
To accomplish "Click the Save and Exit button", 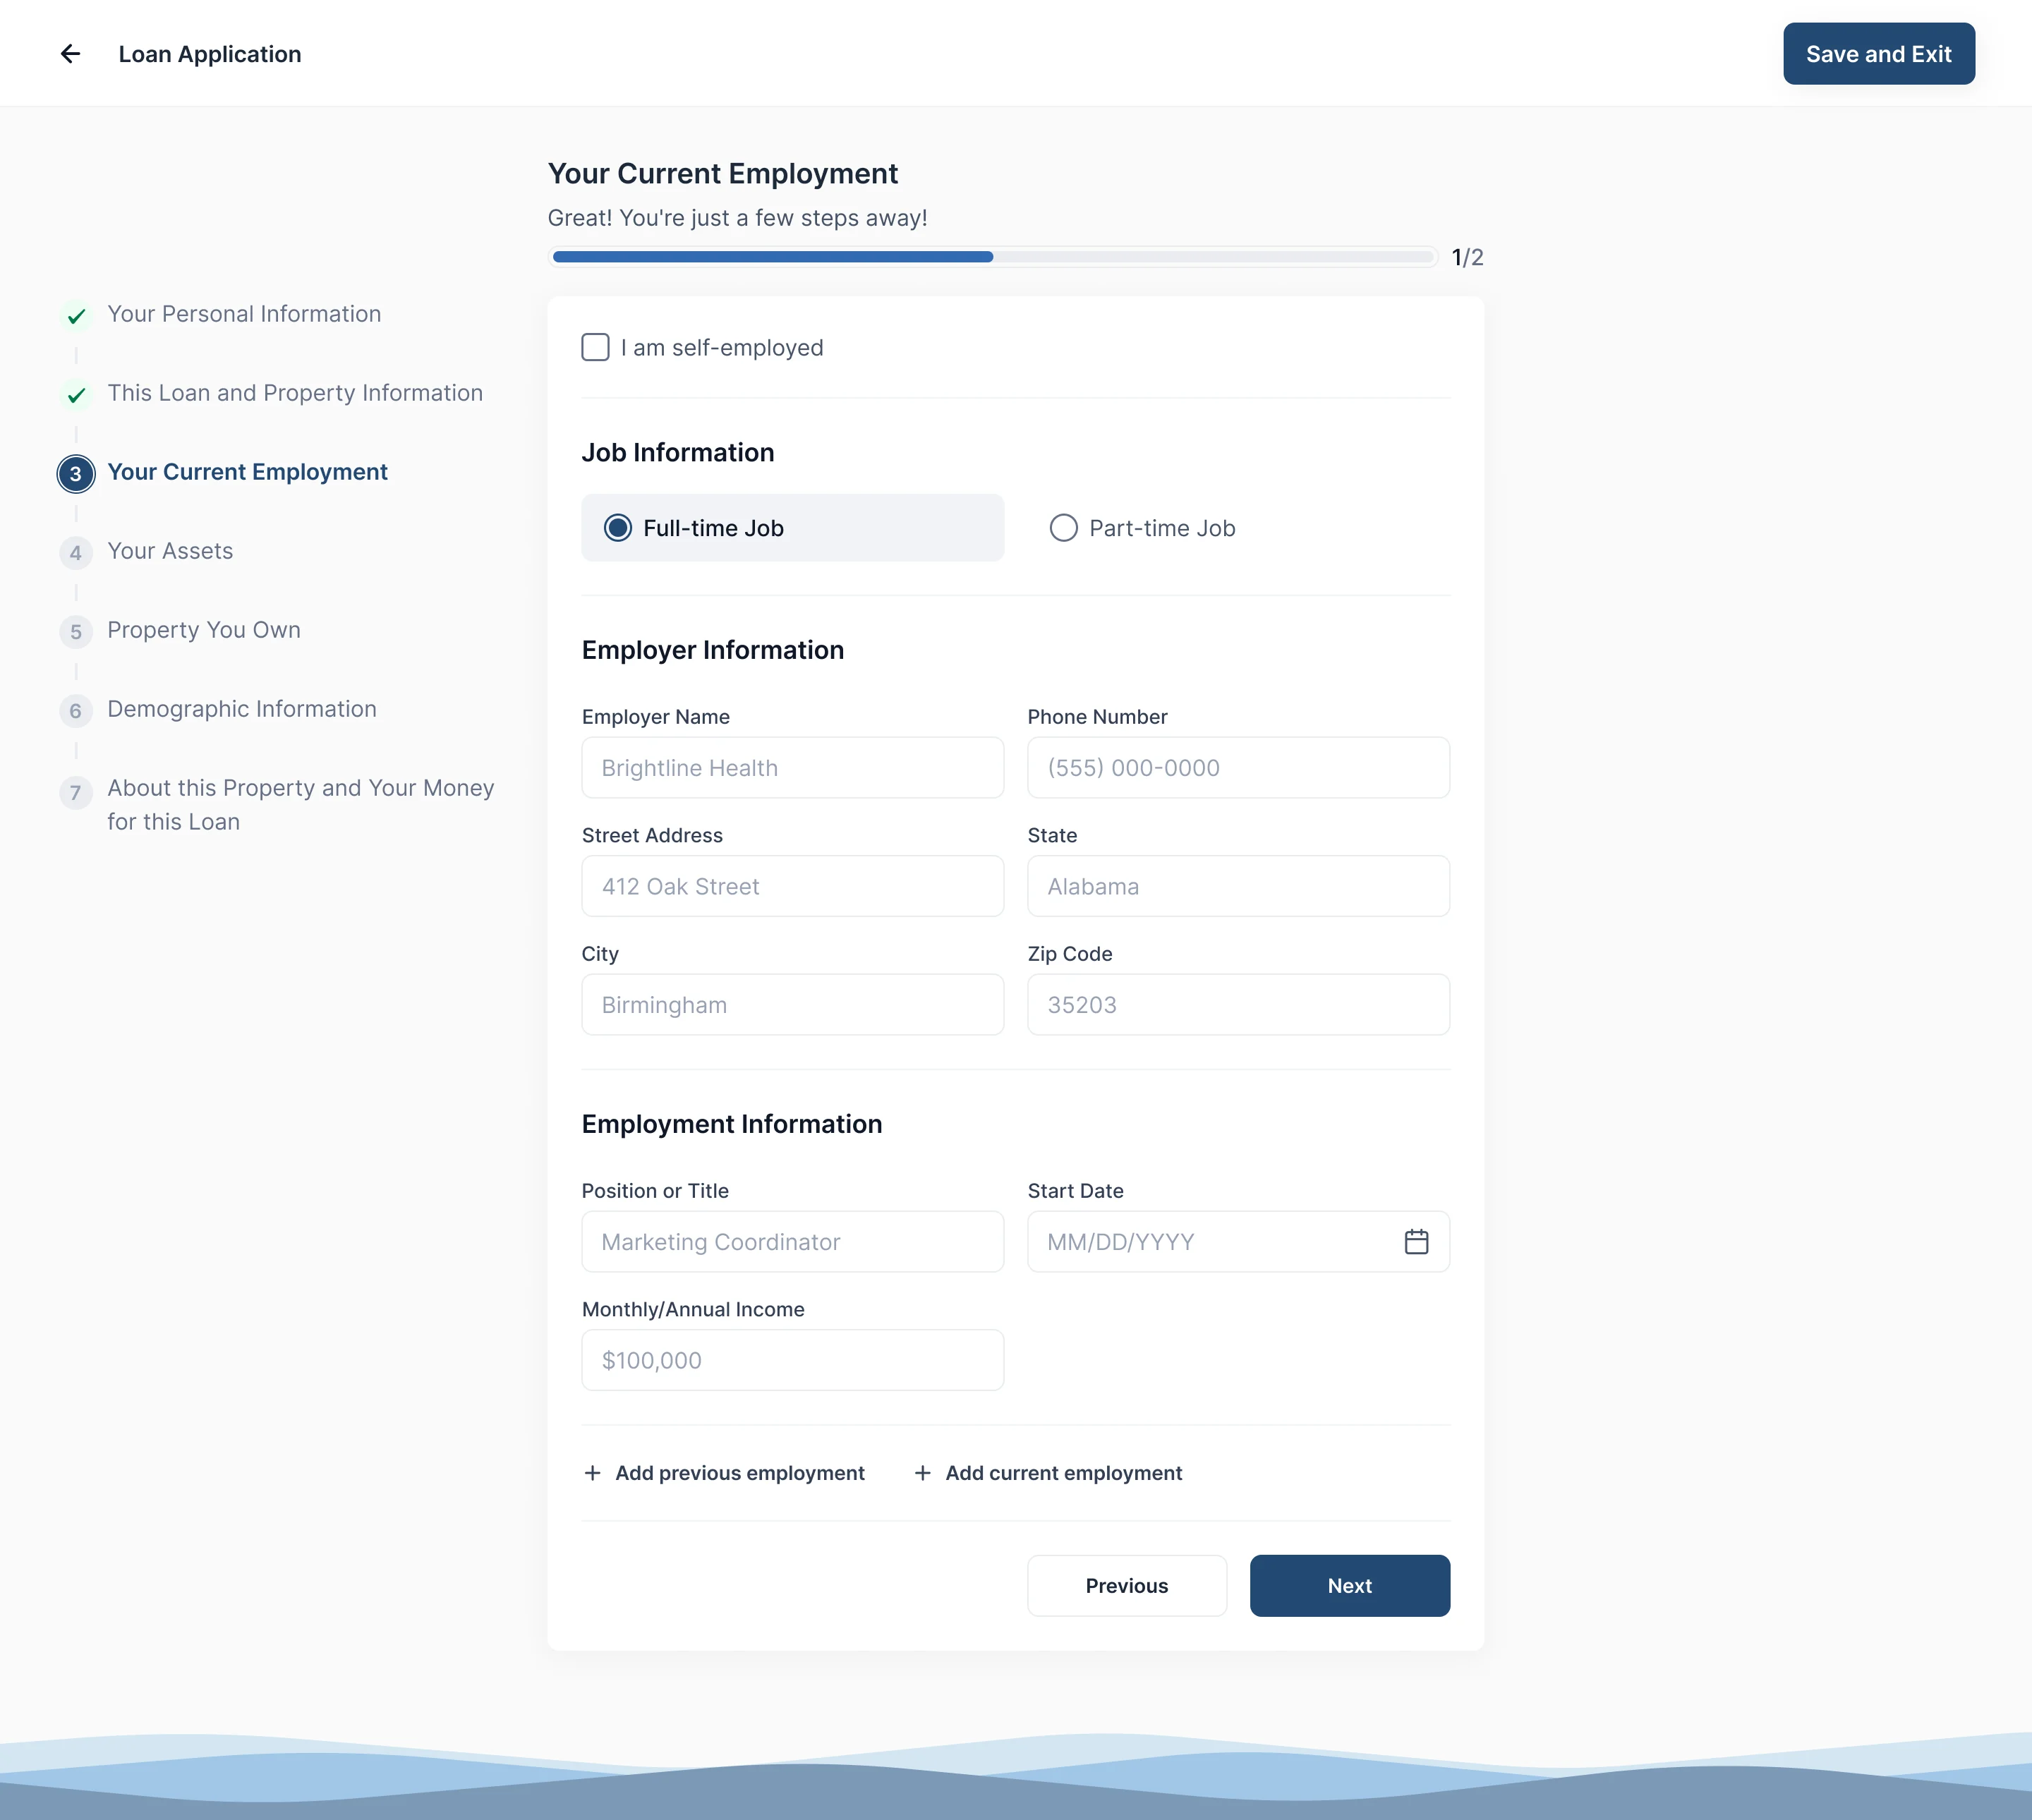I will pos(1878,54).
